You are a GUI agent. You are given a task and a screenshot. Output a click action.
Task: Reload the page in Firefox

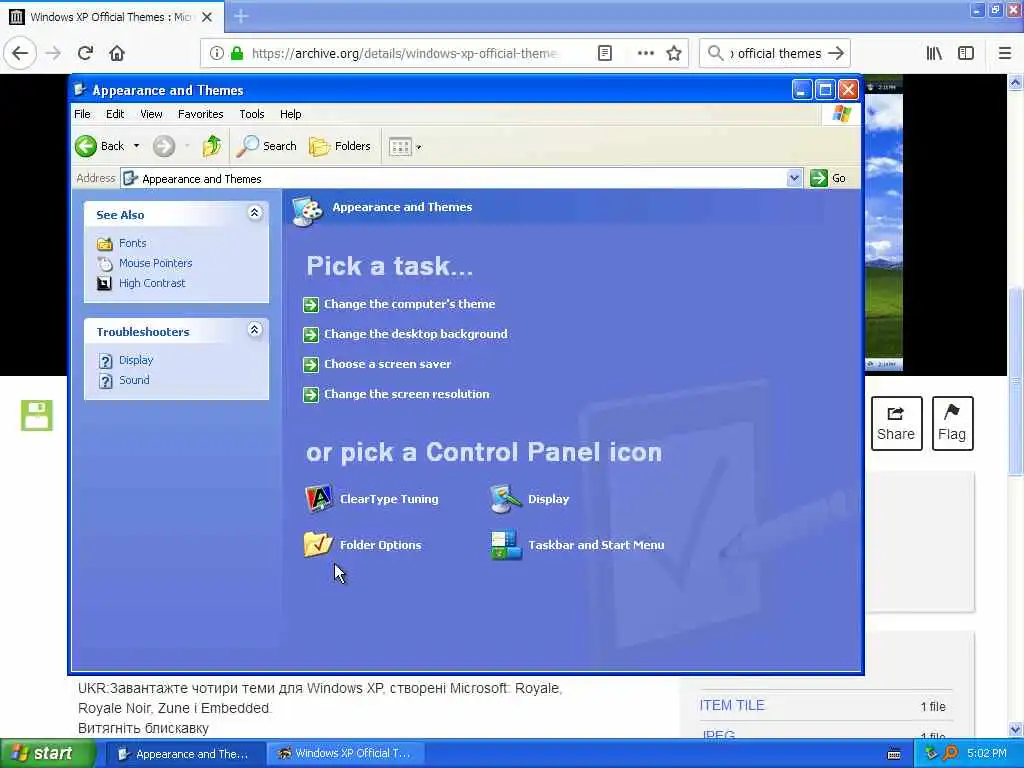click(x=86, y=53)
